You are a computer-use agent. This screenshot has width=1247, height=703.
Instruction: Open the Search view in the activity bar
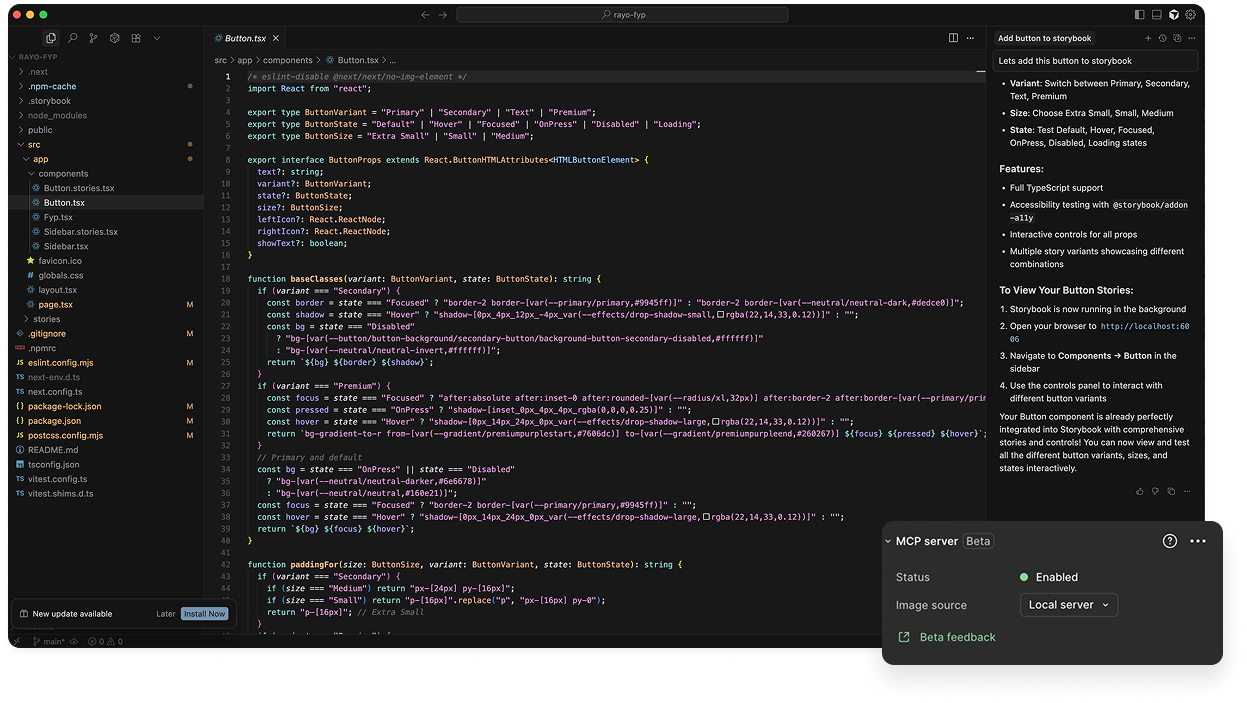(x=73, y=38)
